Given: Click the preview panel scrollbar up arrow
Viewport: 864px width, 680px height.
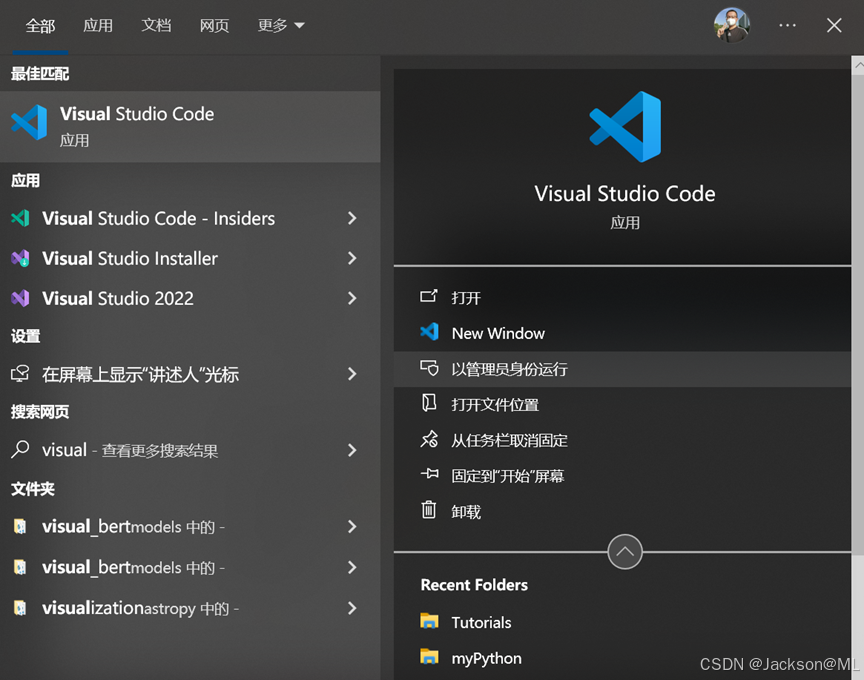Looking at the screenshot, I should point(858,64).
